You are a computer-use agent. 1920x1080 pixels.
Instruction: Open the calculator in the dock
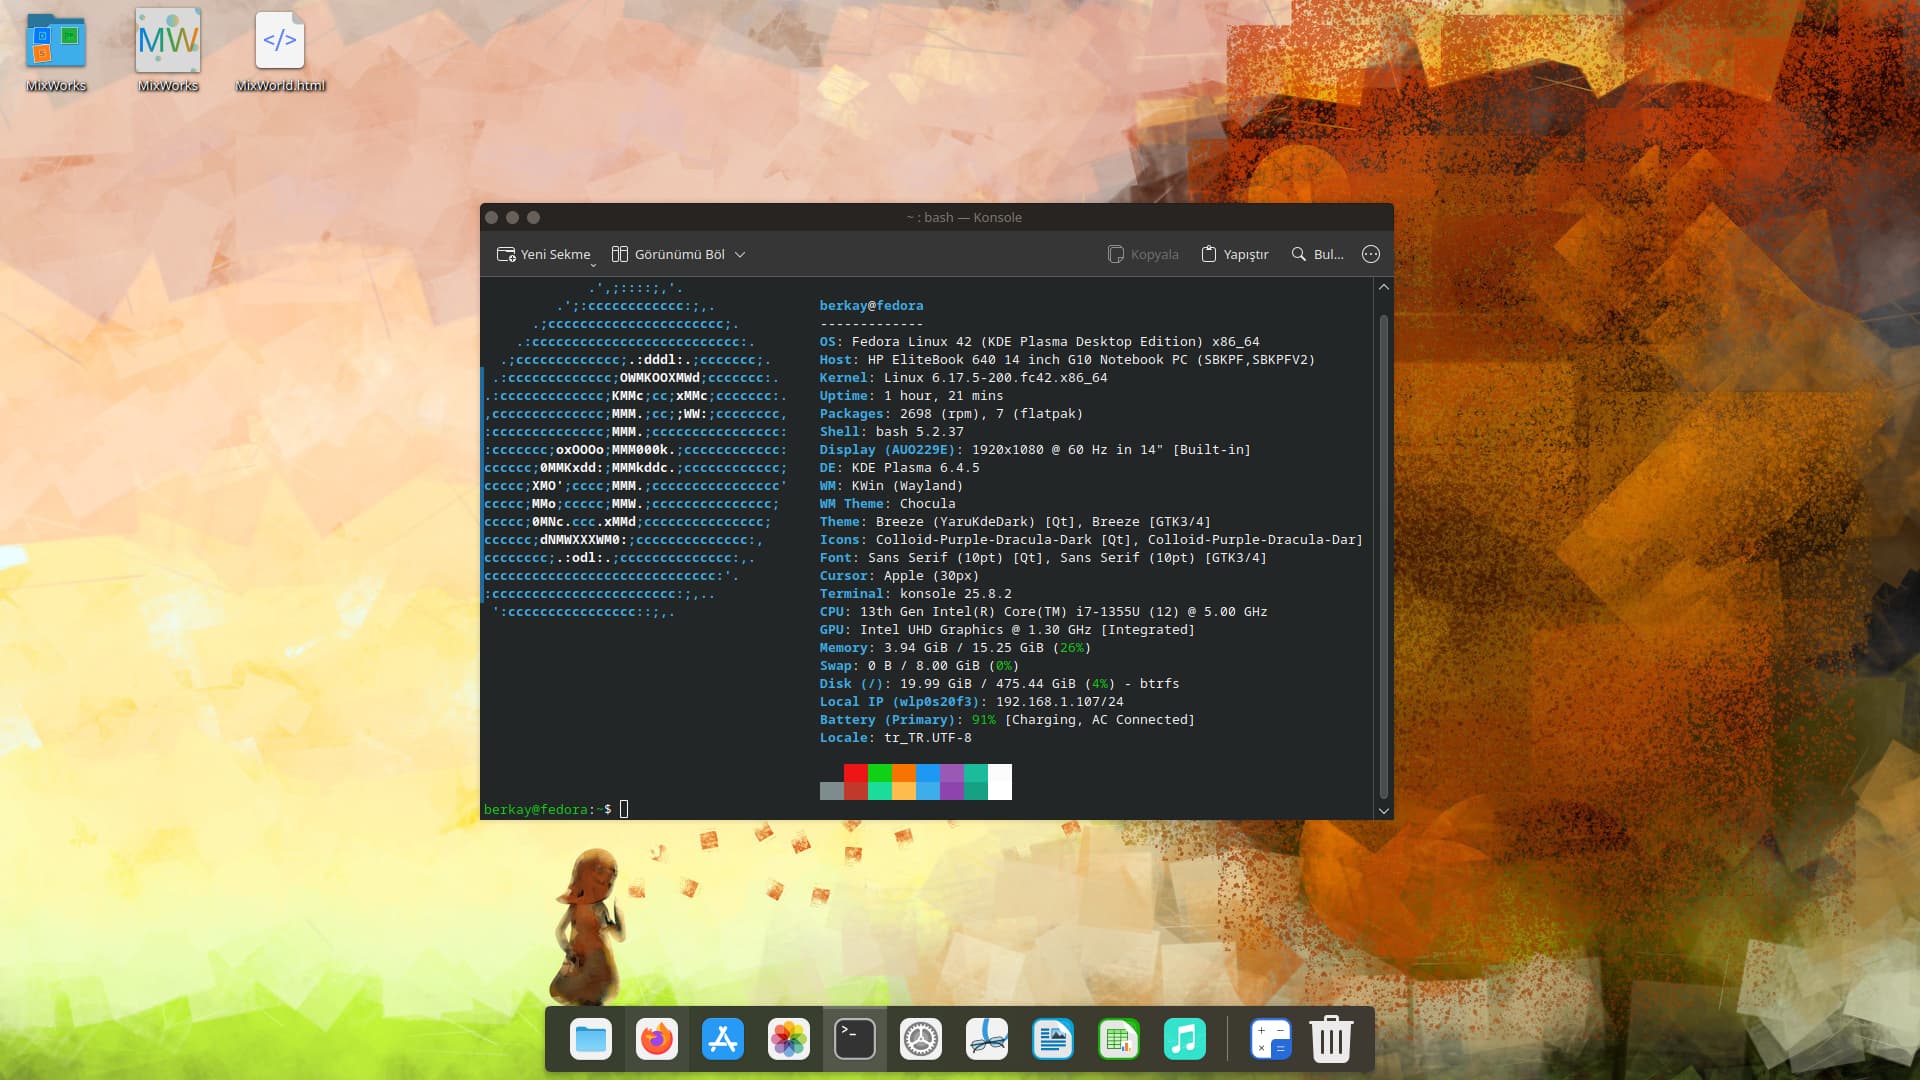(1270, 1039)
